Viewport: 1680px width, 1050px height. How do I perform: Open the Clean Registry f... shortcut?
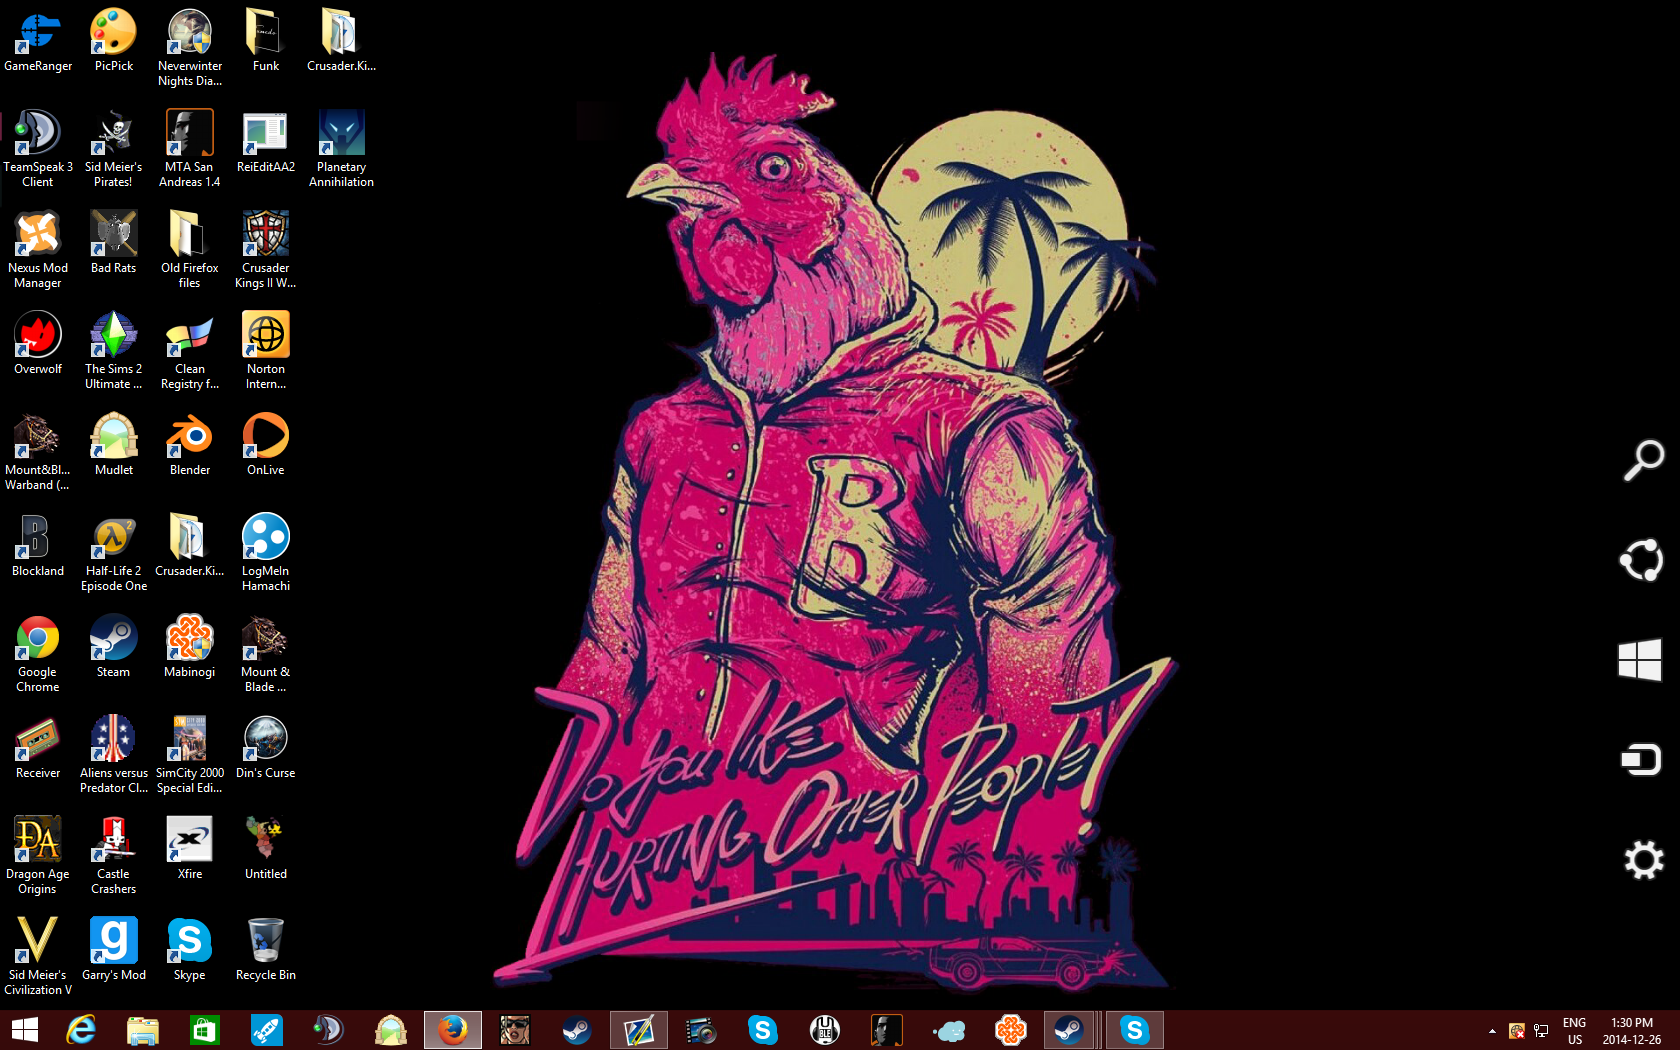pos(190,351)
